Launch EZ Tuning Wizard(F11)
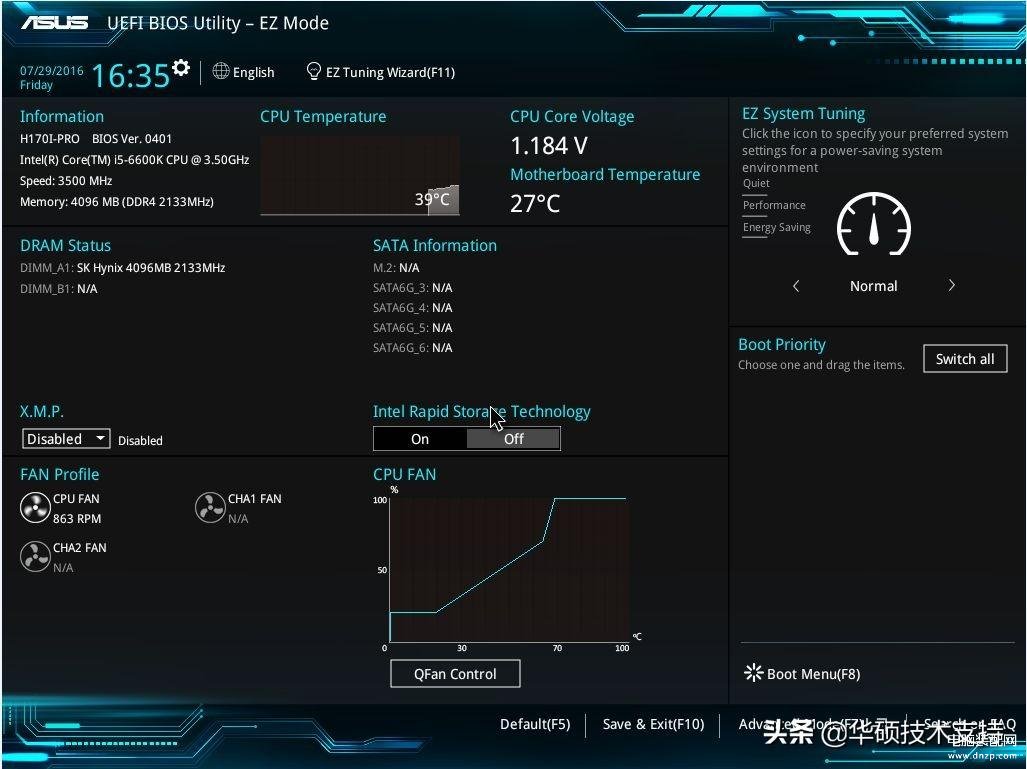The image size is (1027, 769). pyautogui.click(x=381, y=72)
